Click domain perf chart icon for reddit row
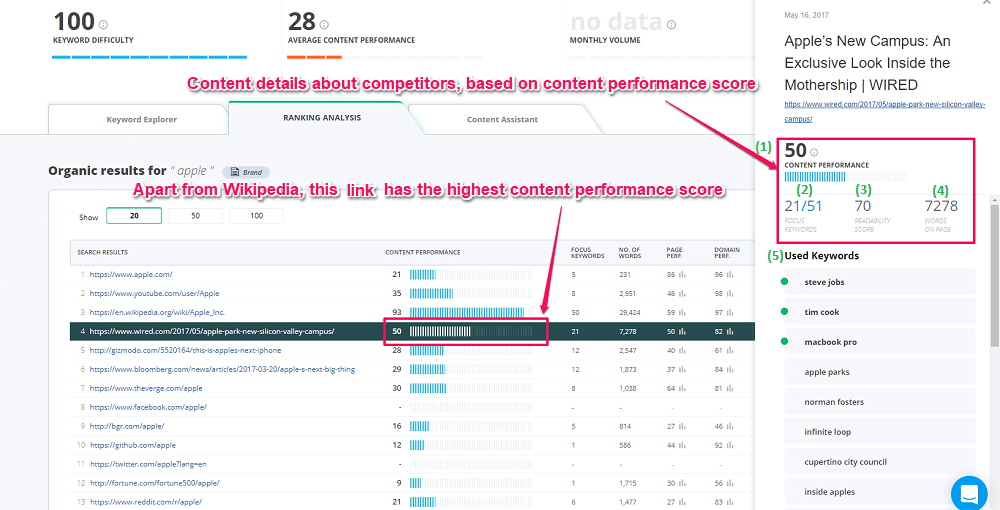This screenshot has width=1000, height=510. [x=729, y=502]
